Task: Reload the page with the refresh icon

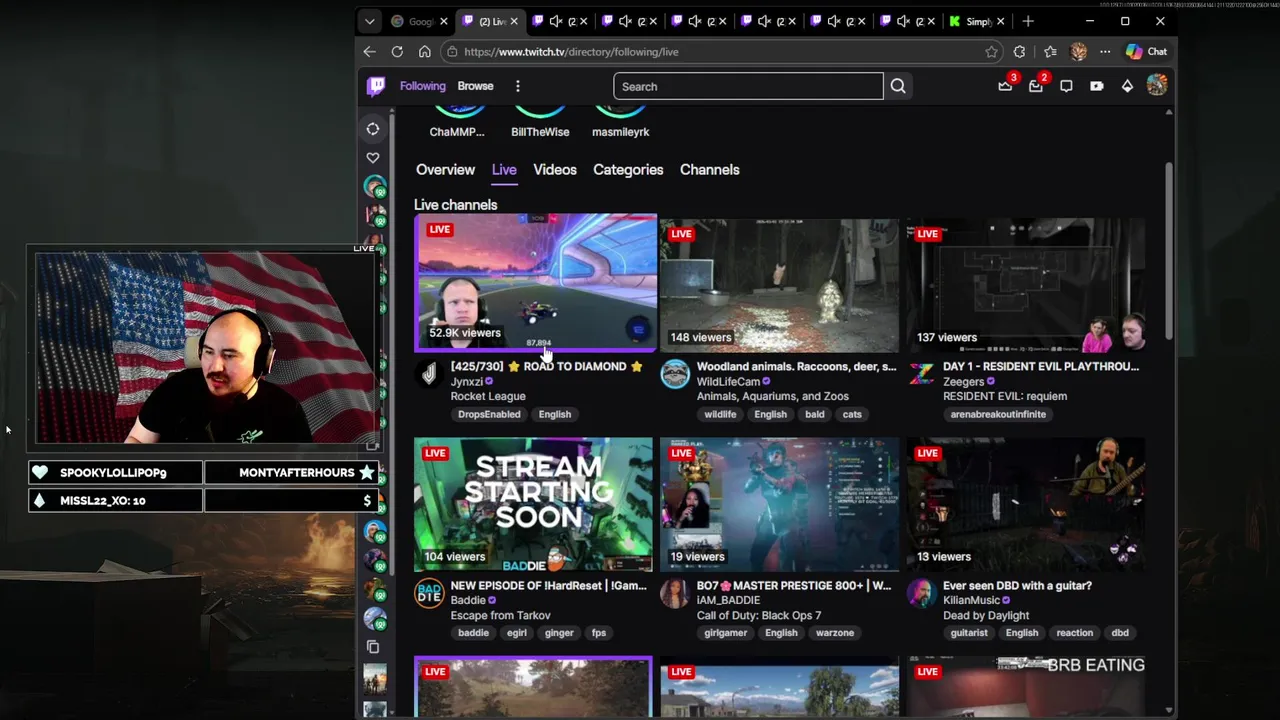Action: coord(397,52)
